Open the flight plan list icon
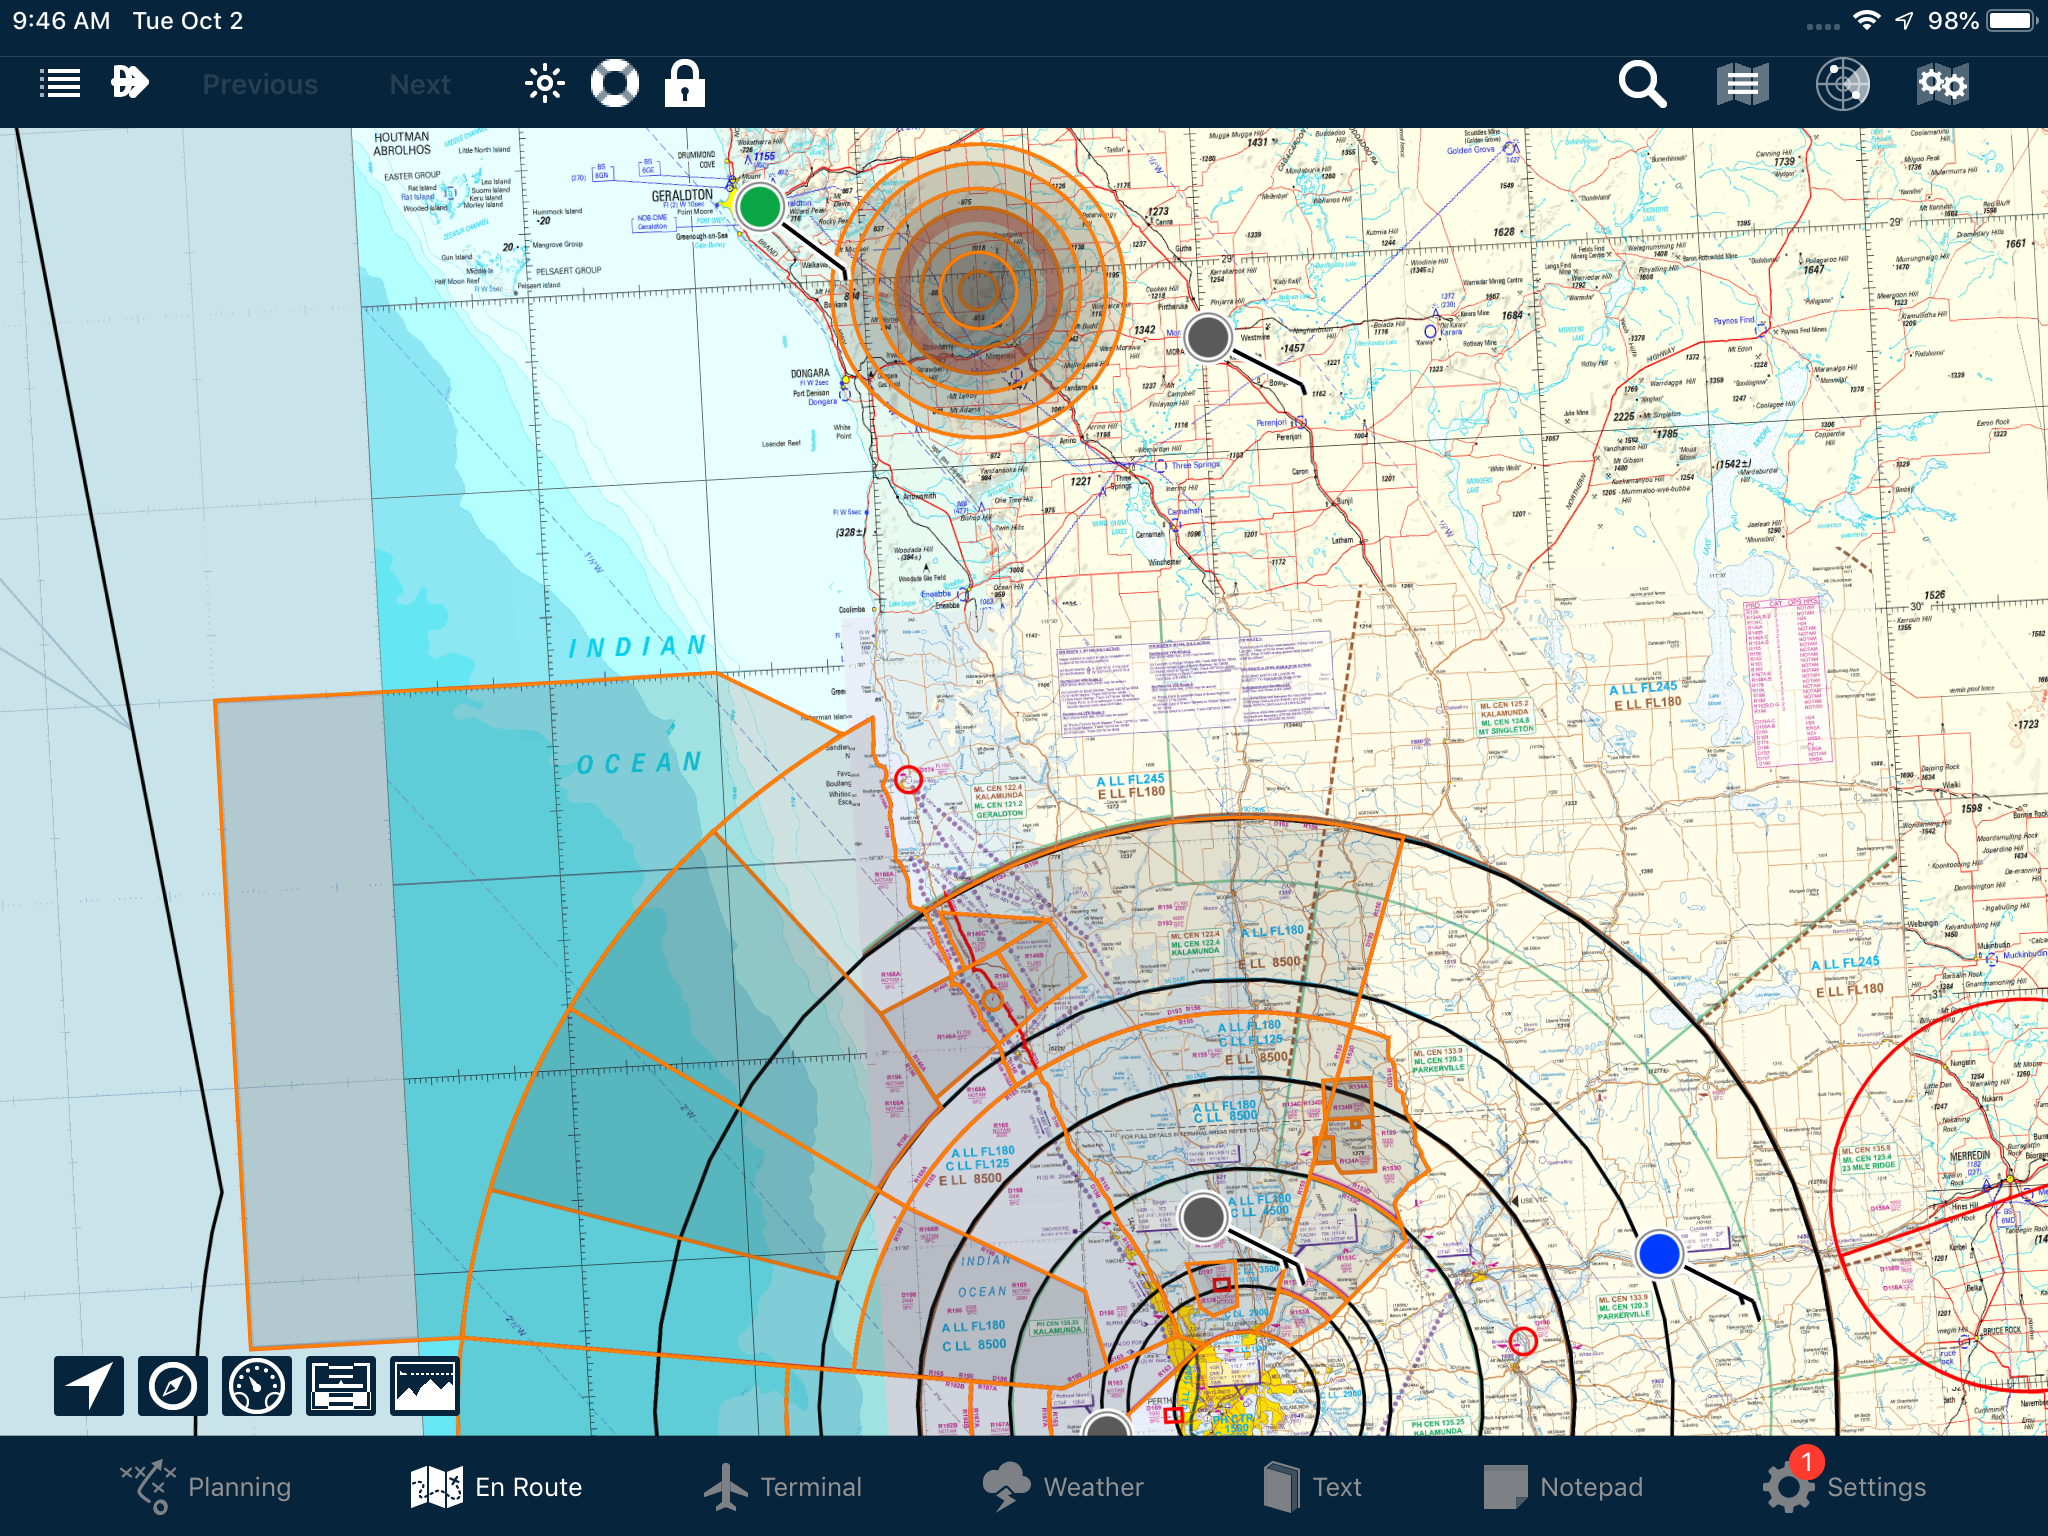Viewport: 2048px width, 1536px height. (59, 84)
